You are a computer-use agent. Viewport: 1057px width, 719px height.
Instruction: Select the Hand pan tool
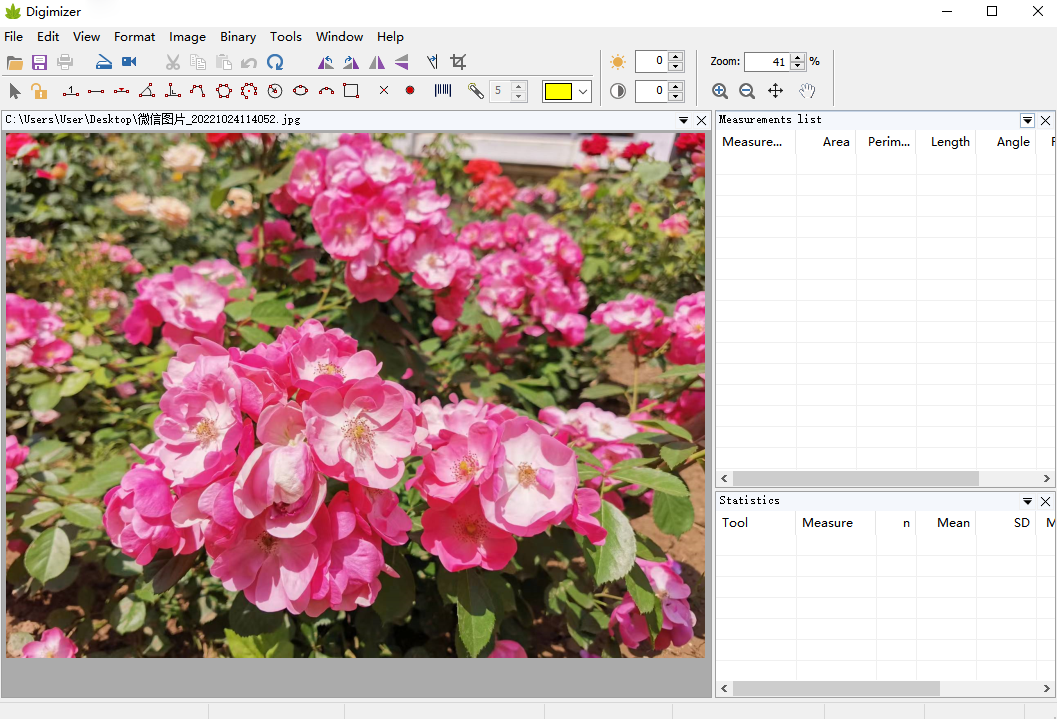(x=807, y=90)
